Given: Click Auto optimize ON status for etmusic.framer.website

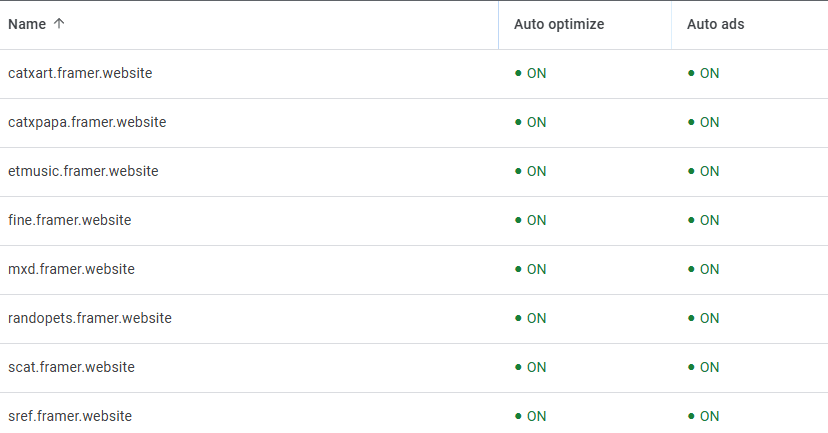Looking at the screenshot, I should pos(531,172).
